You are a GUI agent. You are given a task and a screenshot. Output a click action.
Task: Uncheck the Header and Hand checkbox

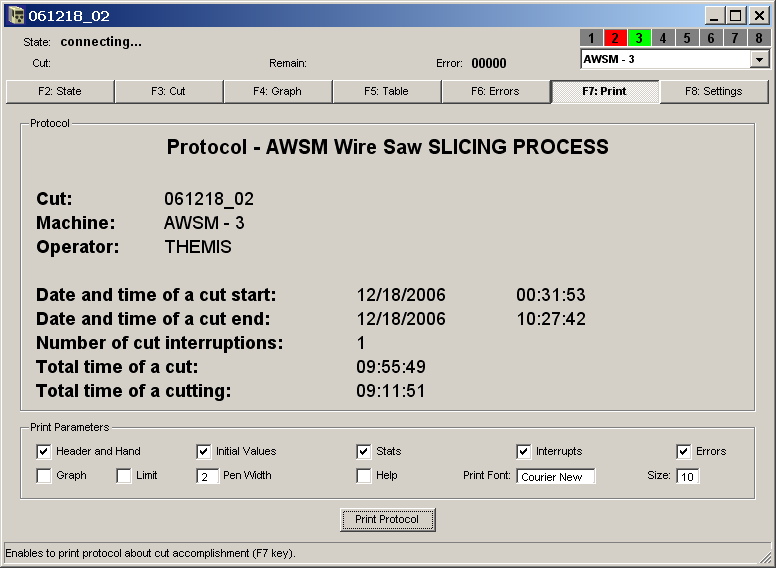click(44, 452)
